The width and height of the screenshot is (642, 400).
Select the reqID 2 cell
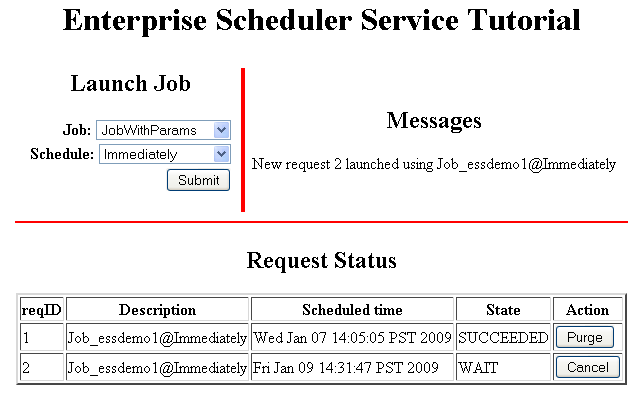(x=42, y=367)
